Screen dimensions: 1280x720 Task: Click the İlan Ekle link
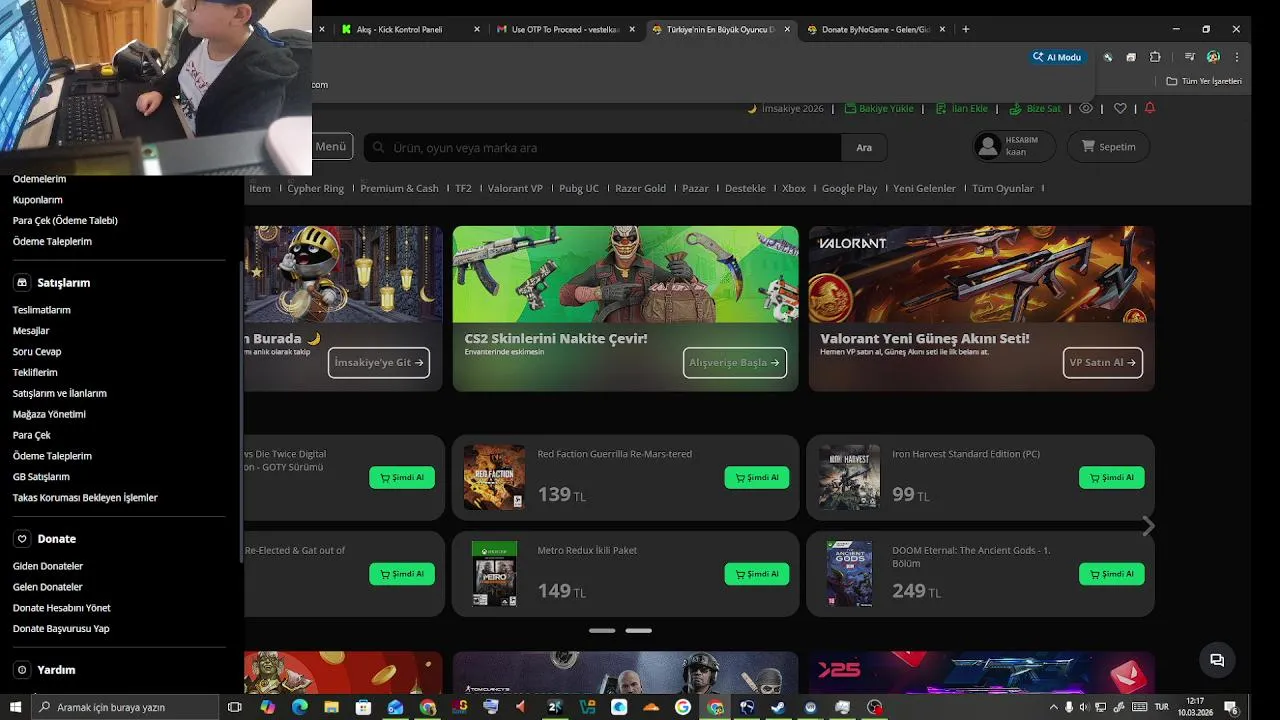[961, 108]
